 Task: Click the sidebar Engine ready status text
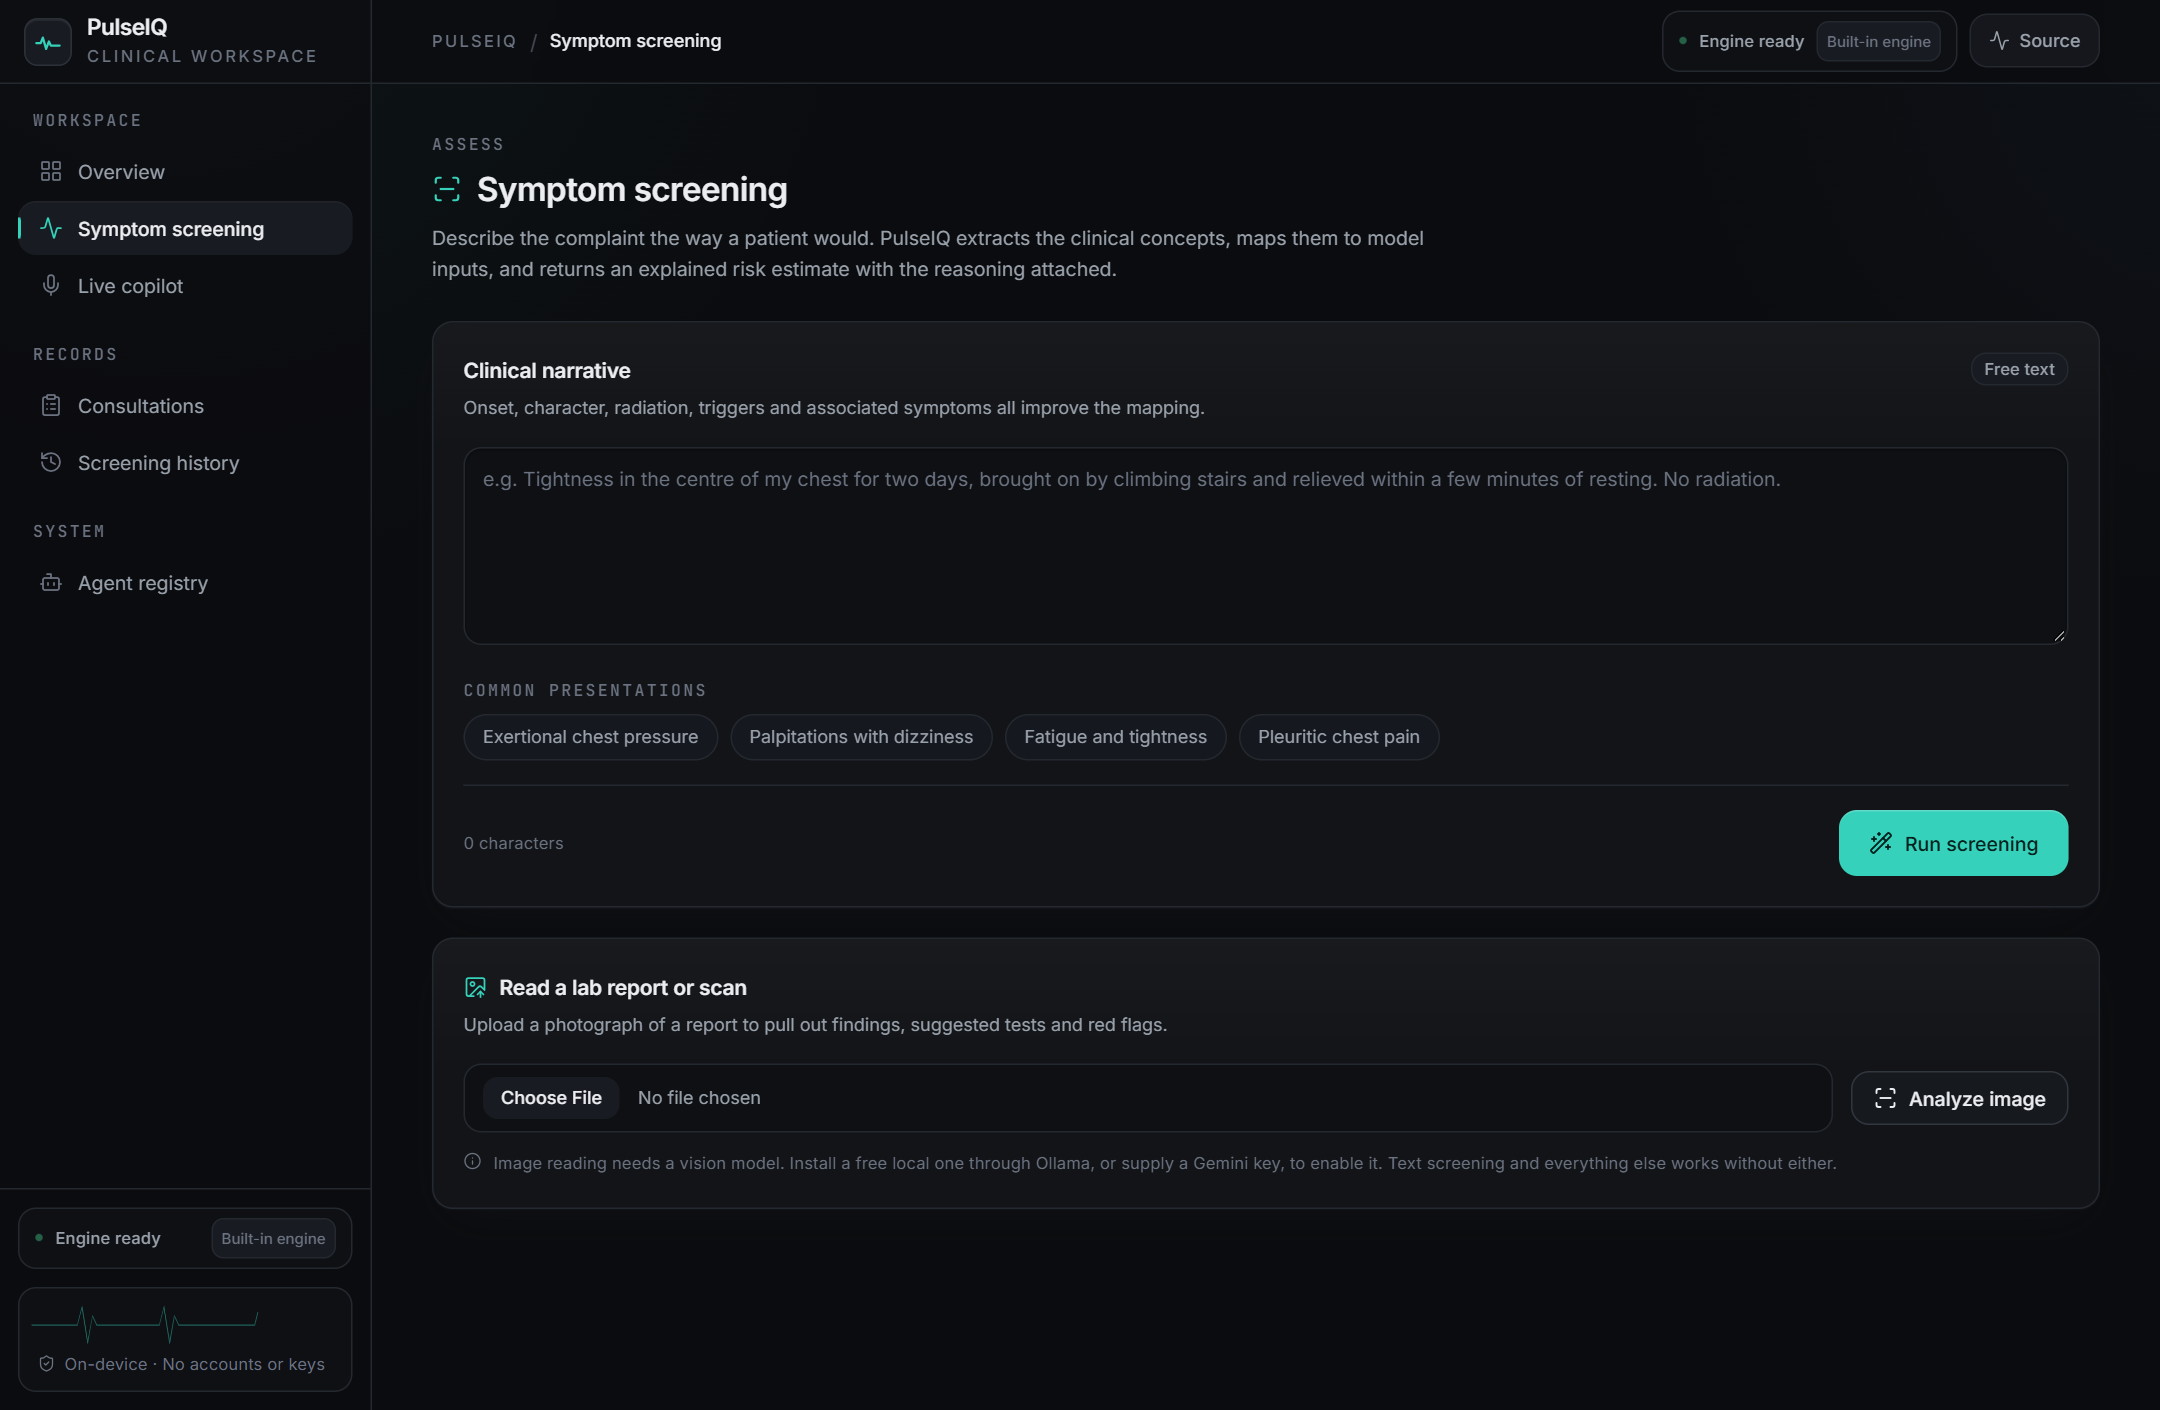click(x=108, y=1238)
